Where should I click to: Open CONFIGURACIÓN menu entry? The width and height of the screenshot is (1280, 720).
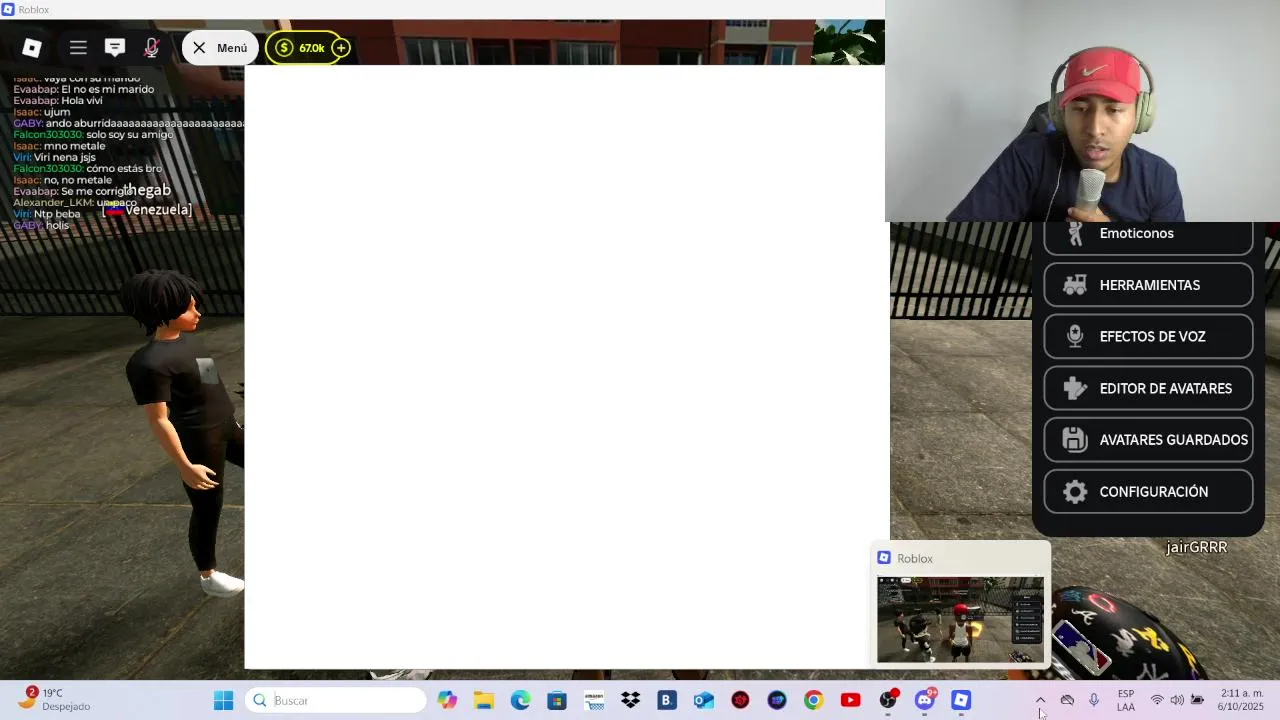point(1148,492)
